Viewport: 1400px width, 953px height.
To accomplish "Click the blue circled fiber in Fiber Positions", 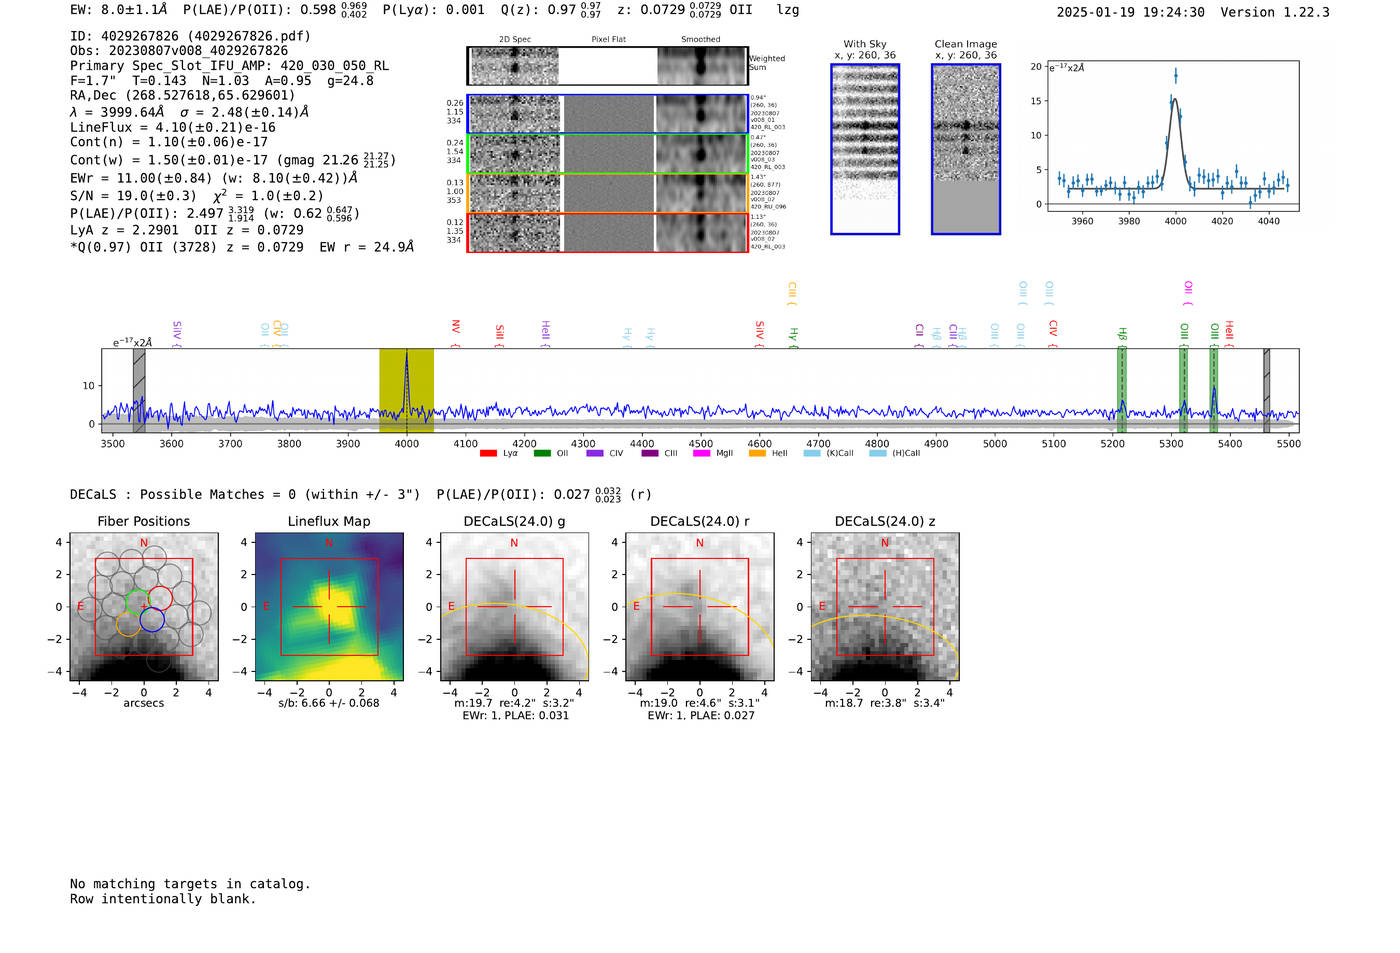I will (x=152, y=620).
